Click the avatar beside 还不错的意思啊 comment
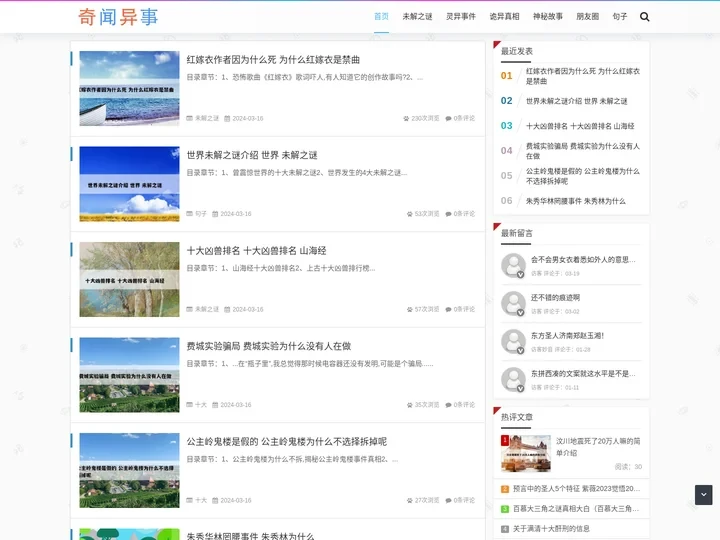Screen dimensions: 720x540 point(513,303)
